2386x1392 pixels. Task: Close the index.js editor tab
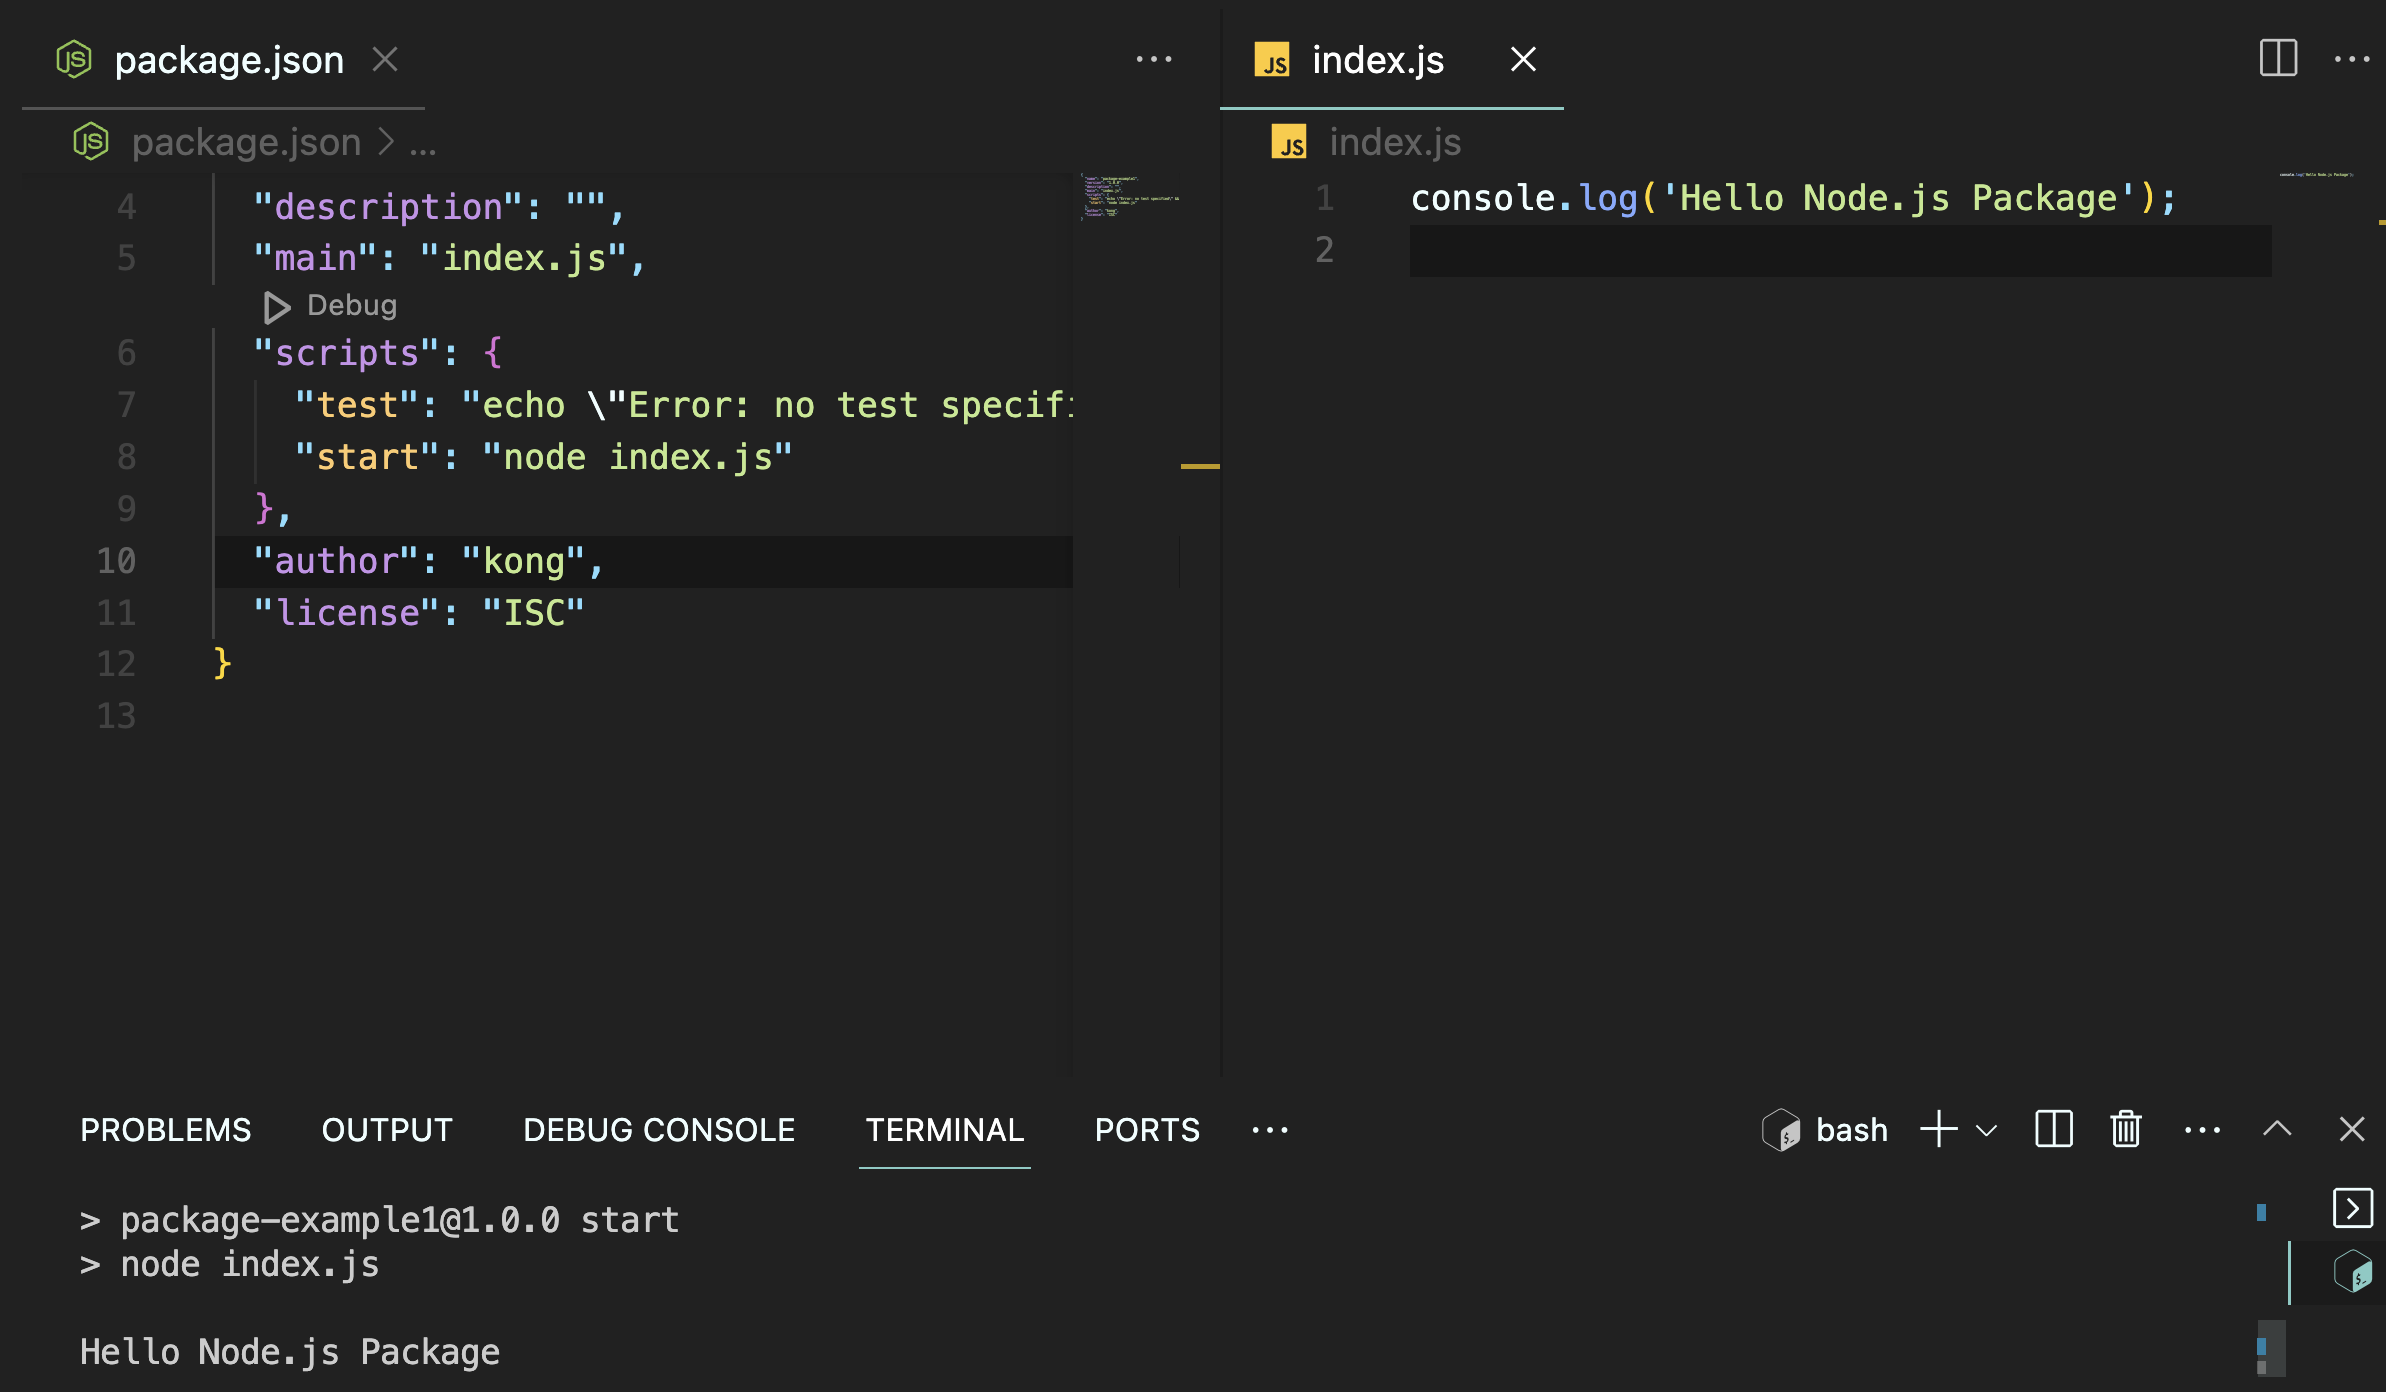point(1522,60)
